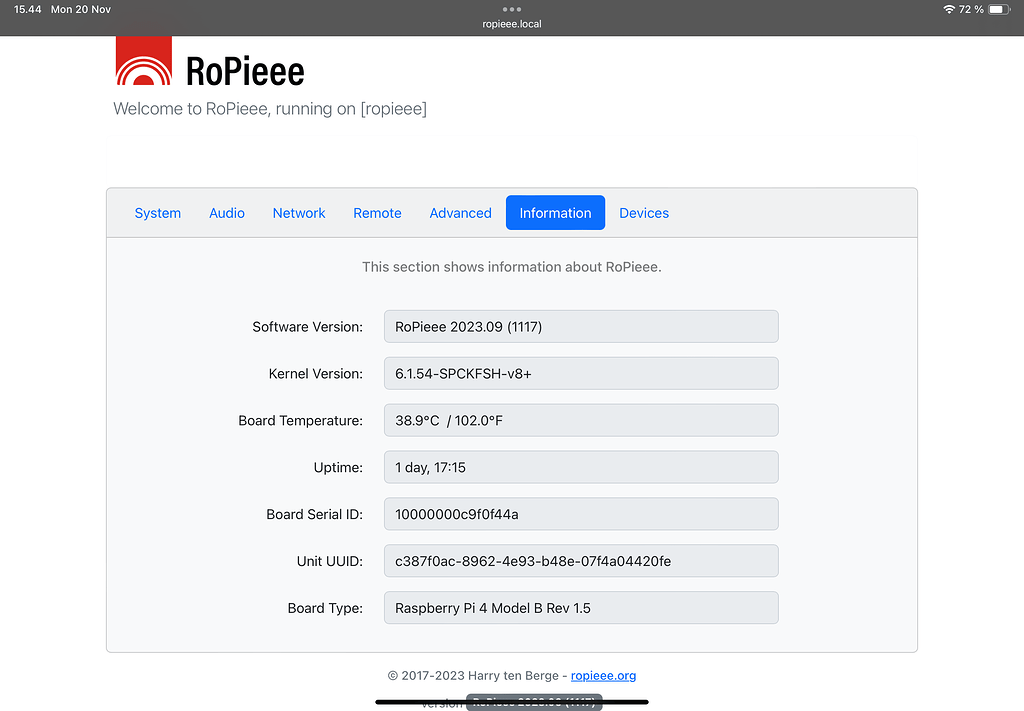Image resolution: width=1024 pixels, height=711 pixels.
Task: Switch to the Advanced tab
Action: pyautogui.click(x=460, y=212)
